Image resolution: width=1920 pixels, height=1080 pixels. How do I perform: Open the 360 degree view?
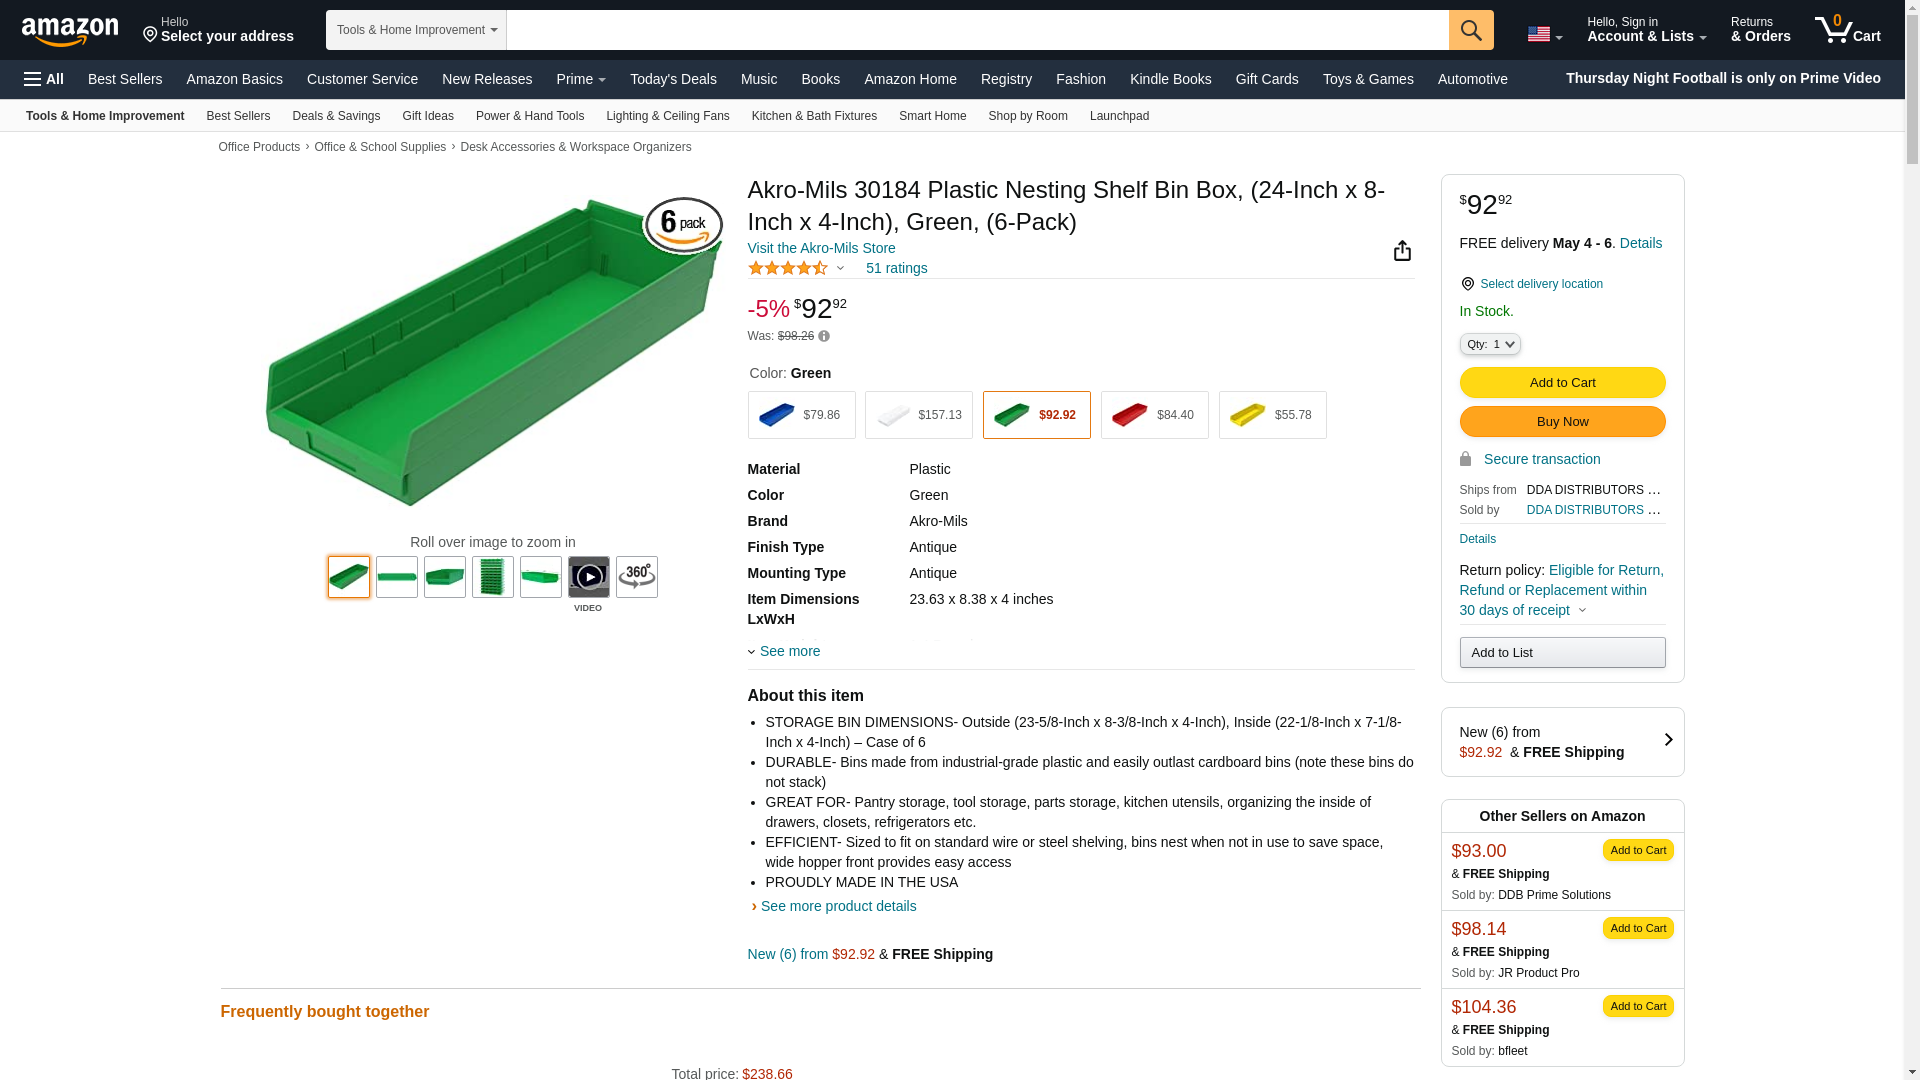pyautogui.click(x=637, y=577)
